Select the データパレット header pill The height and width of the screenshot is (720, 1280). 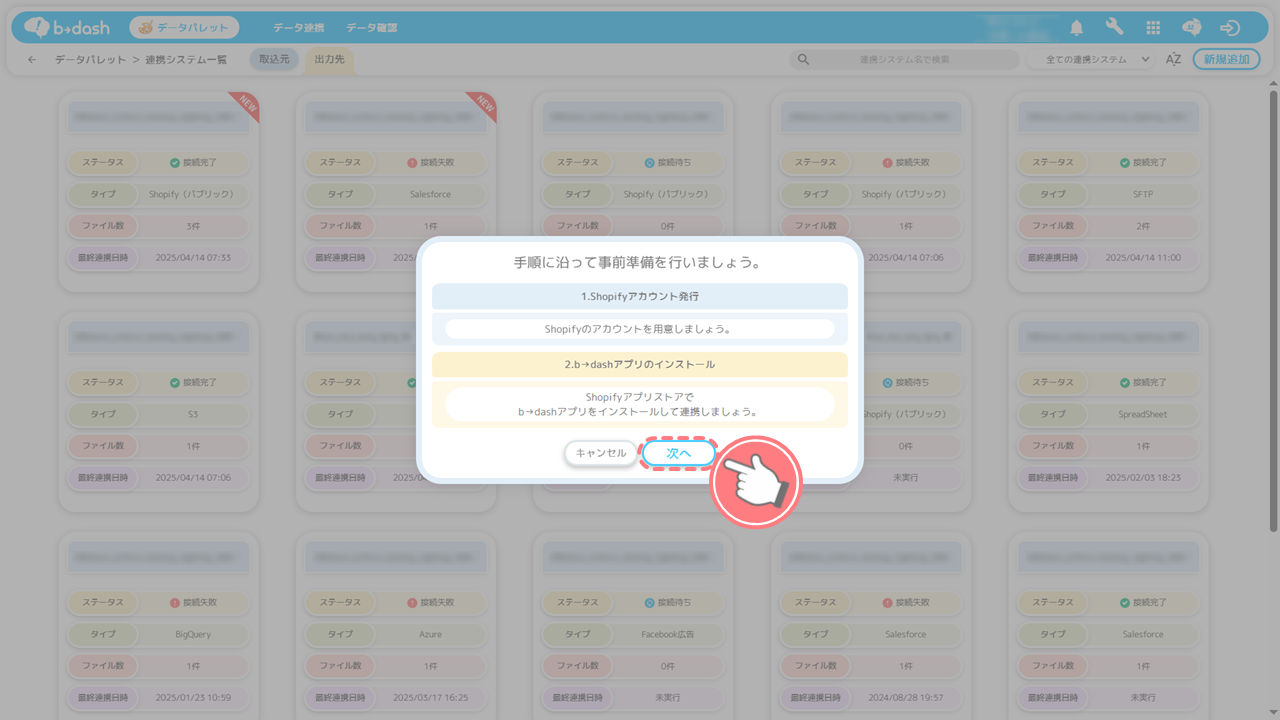[185, 28]
